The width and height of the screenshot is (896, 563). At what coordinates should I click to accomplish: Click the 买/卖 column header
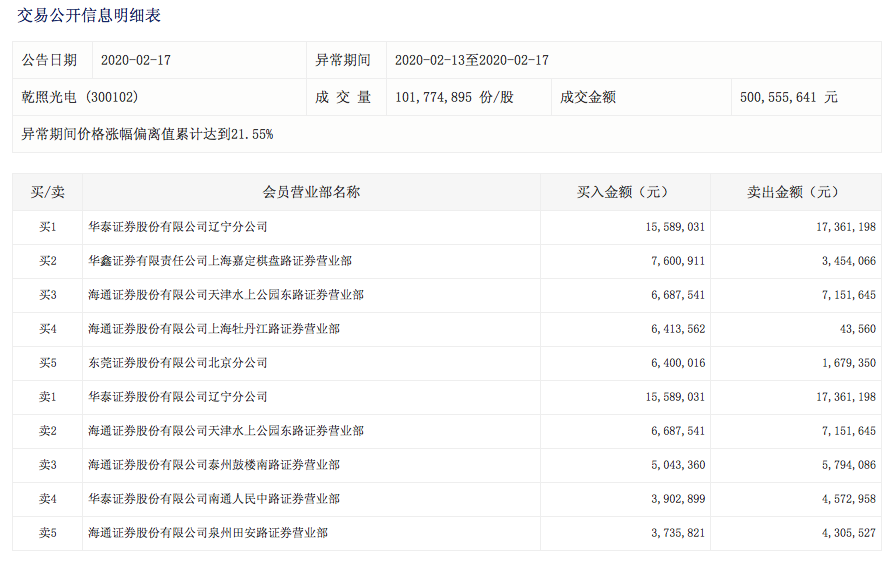pos(47,192)
